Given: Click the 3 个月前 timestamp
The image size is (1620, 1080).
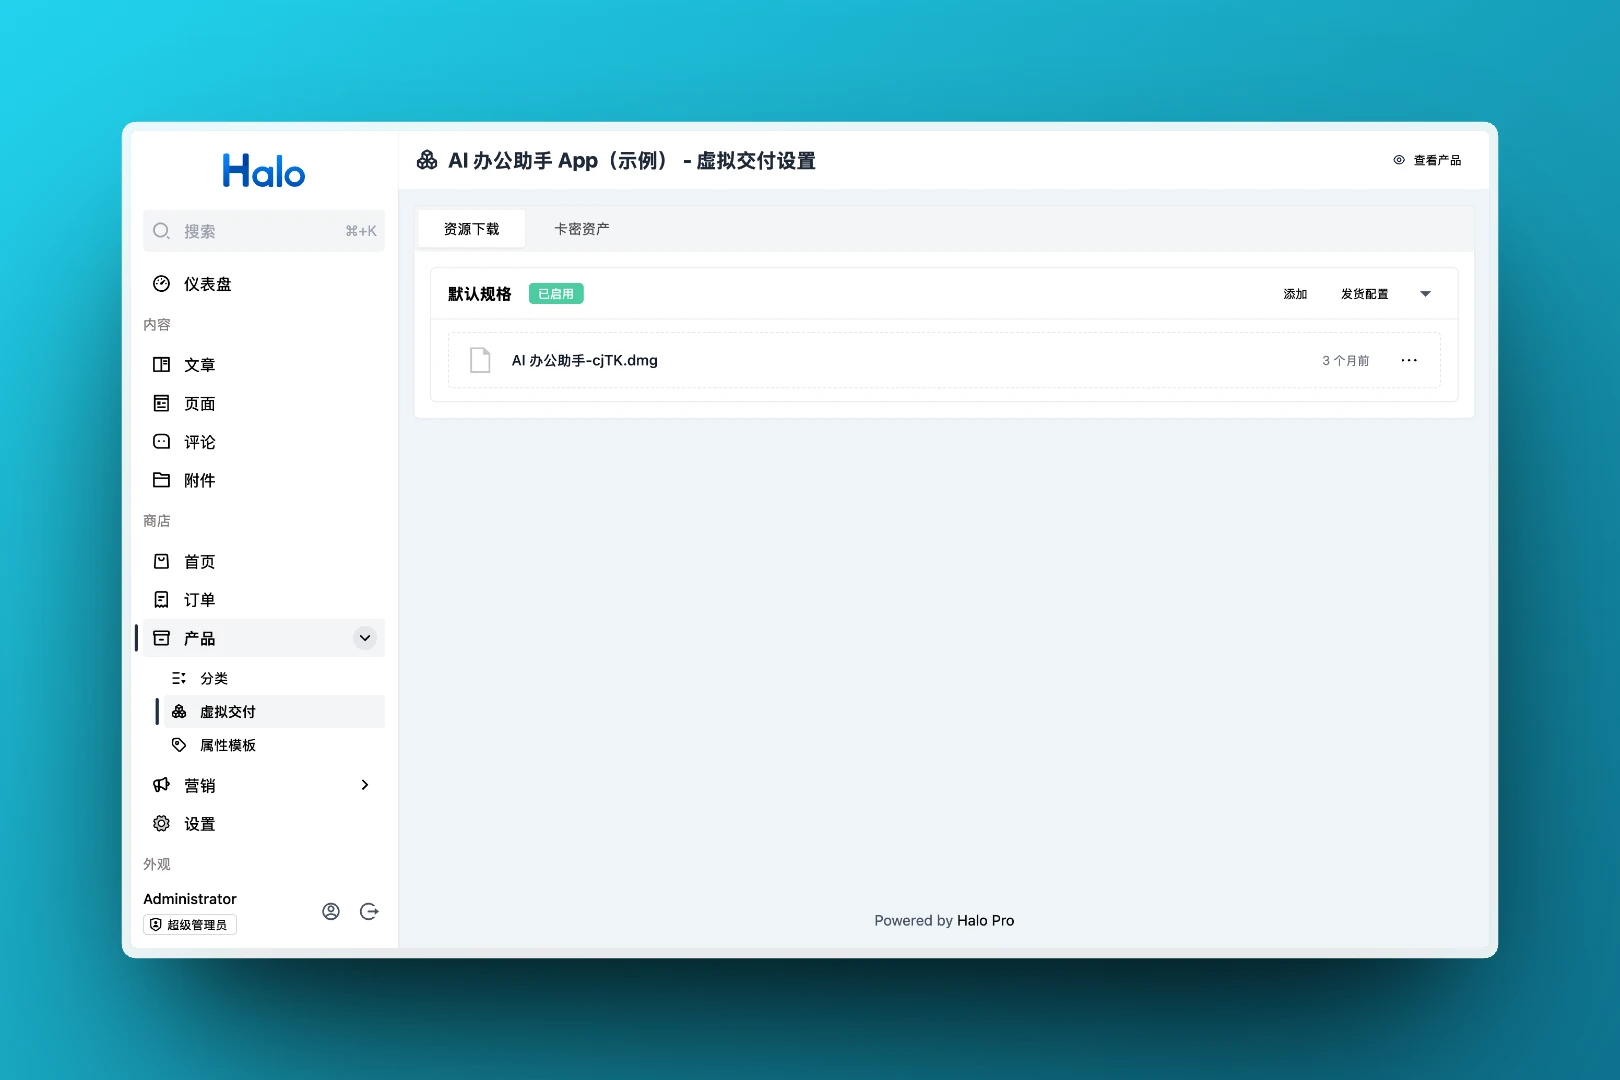Looking at the screenshot, I should [x=1345, y=360].
